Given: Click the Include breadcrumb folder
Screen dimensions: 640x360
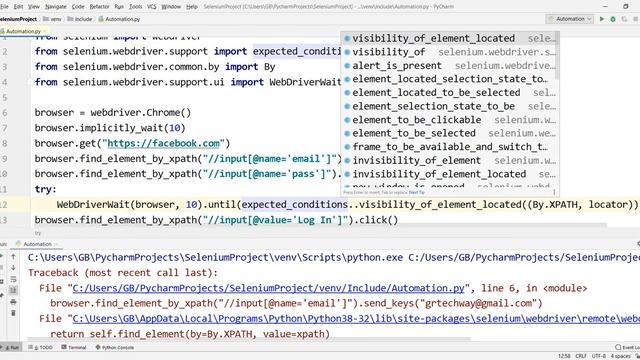Looking at the screenshot, I should [80, 19].
